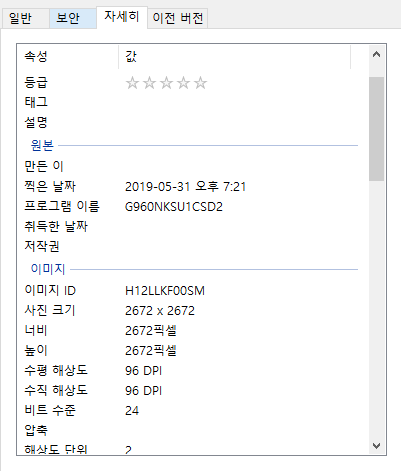Click the scroll up arrow
Viewport: 401px width, 471px height.
click(x=376, y=54)
